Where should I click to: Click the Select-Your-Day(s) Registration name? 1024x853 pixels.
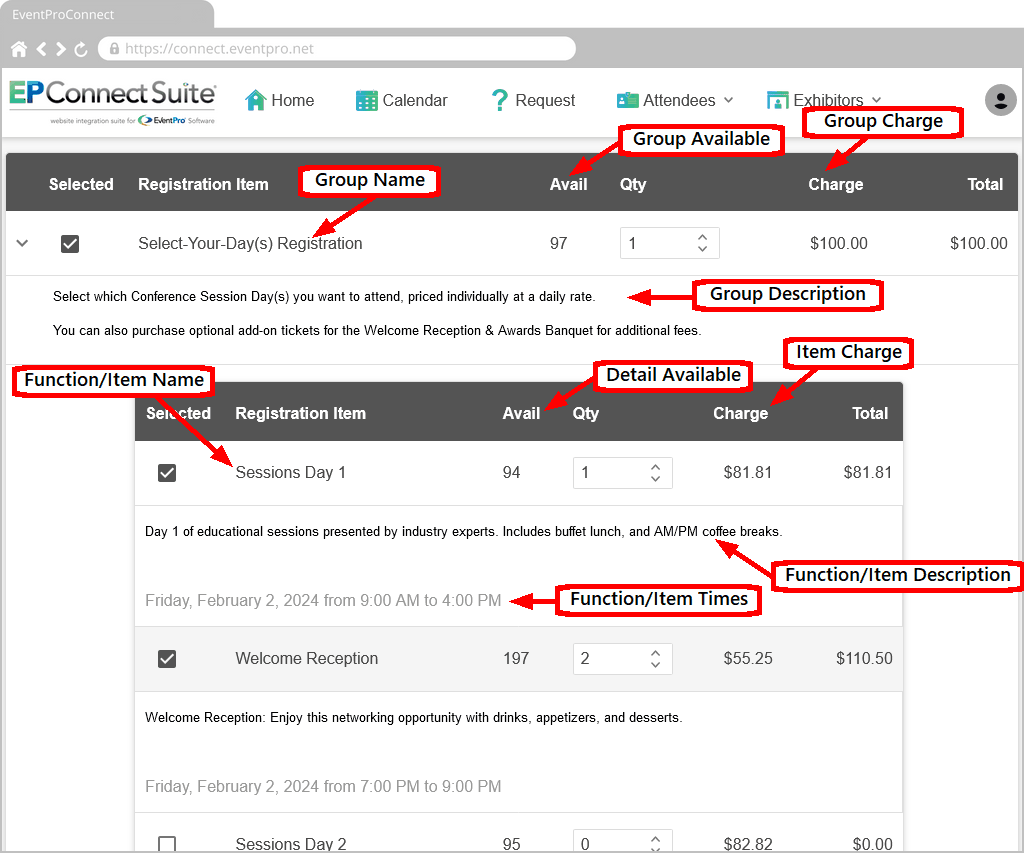pos(250,244)
